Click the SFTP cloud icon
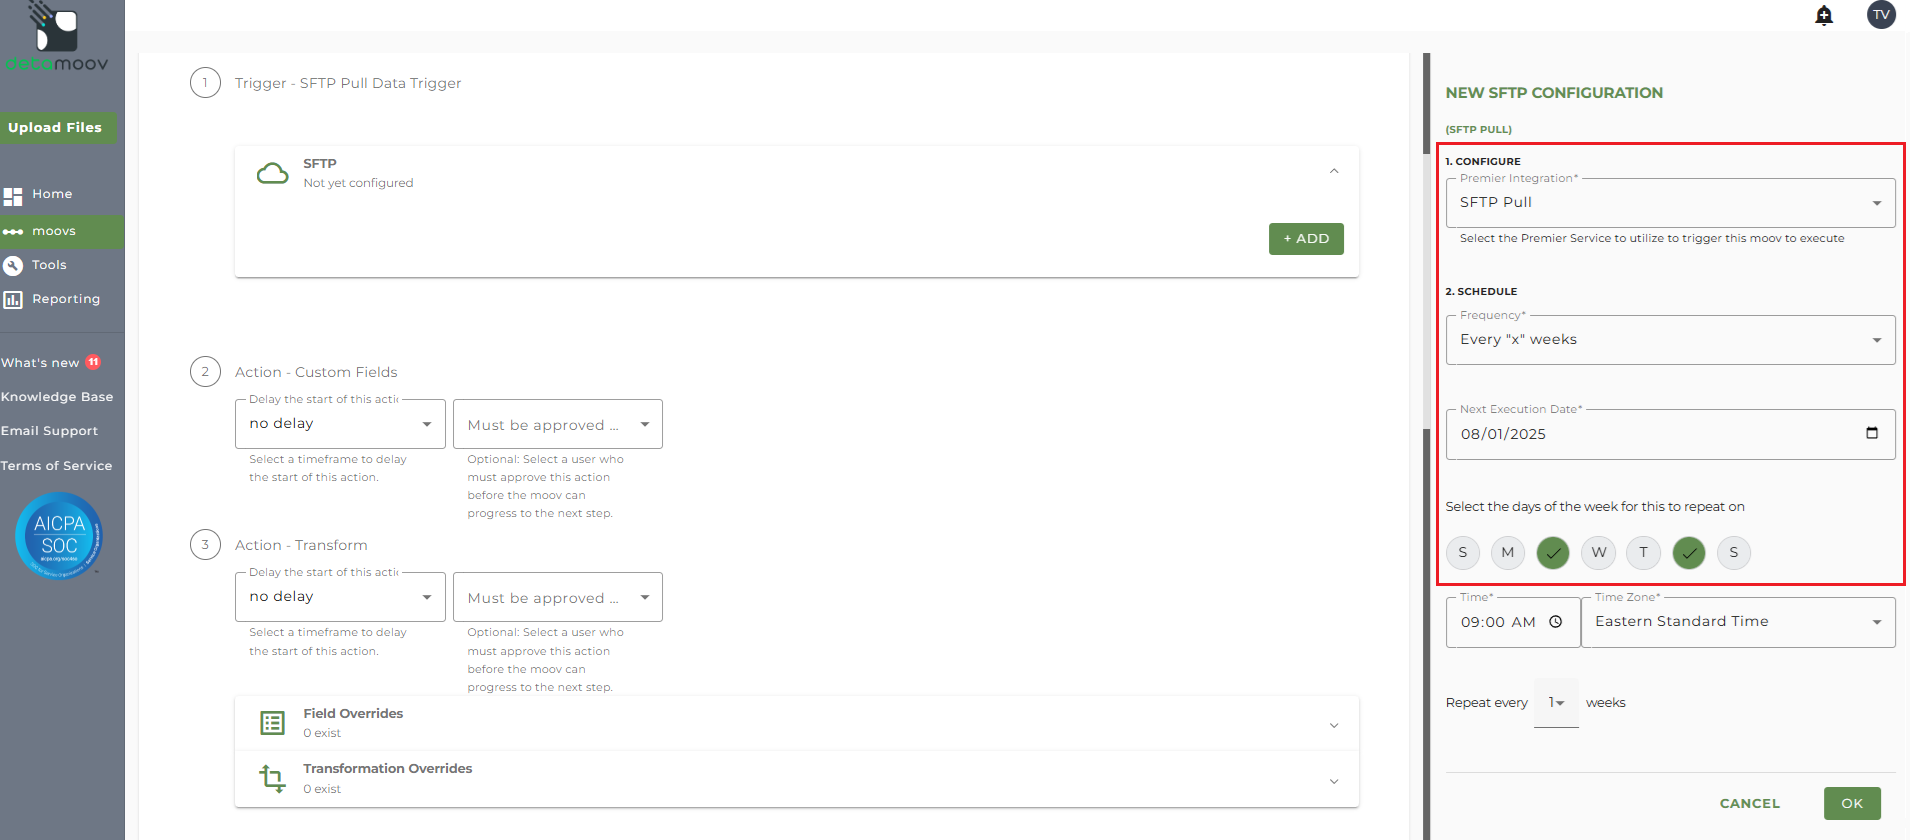The width and height of the screenshot is (1910, 840). (272, 173)
